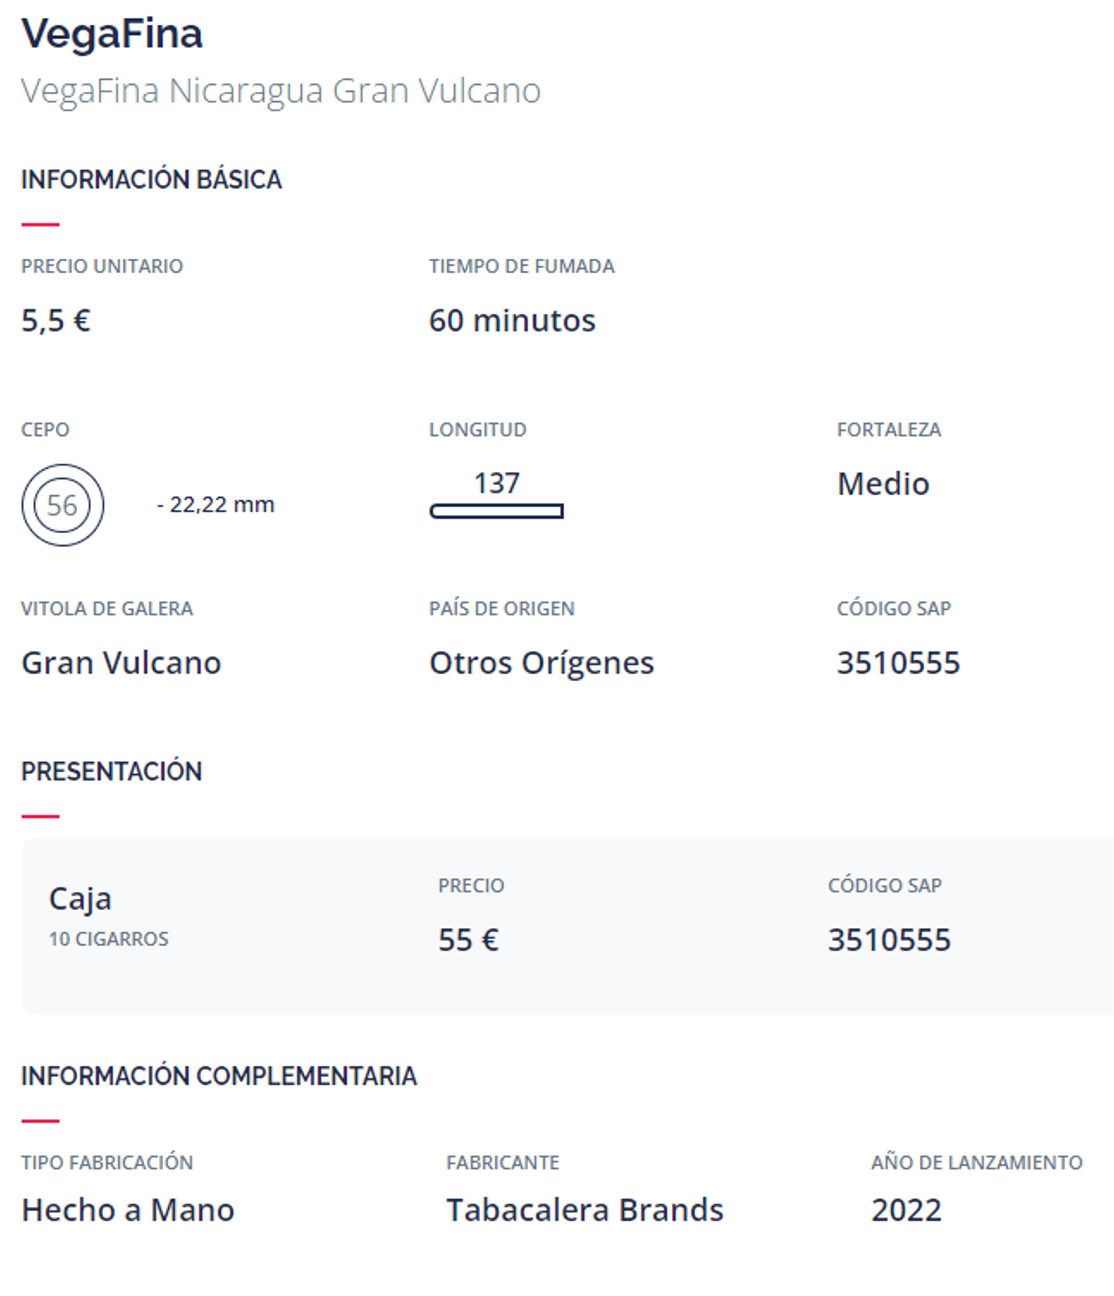Viewport: 1114px width, 1296px height.
Task: Click the Información Básica section heading
Action: click(x=152, y=180)
